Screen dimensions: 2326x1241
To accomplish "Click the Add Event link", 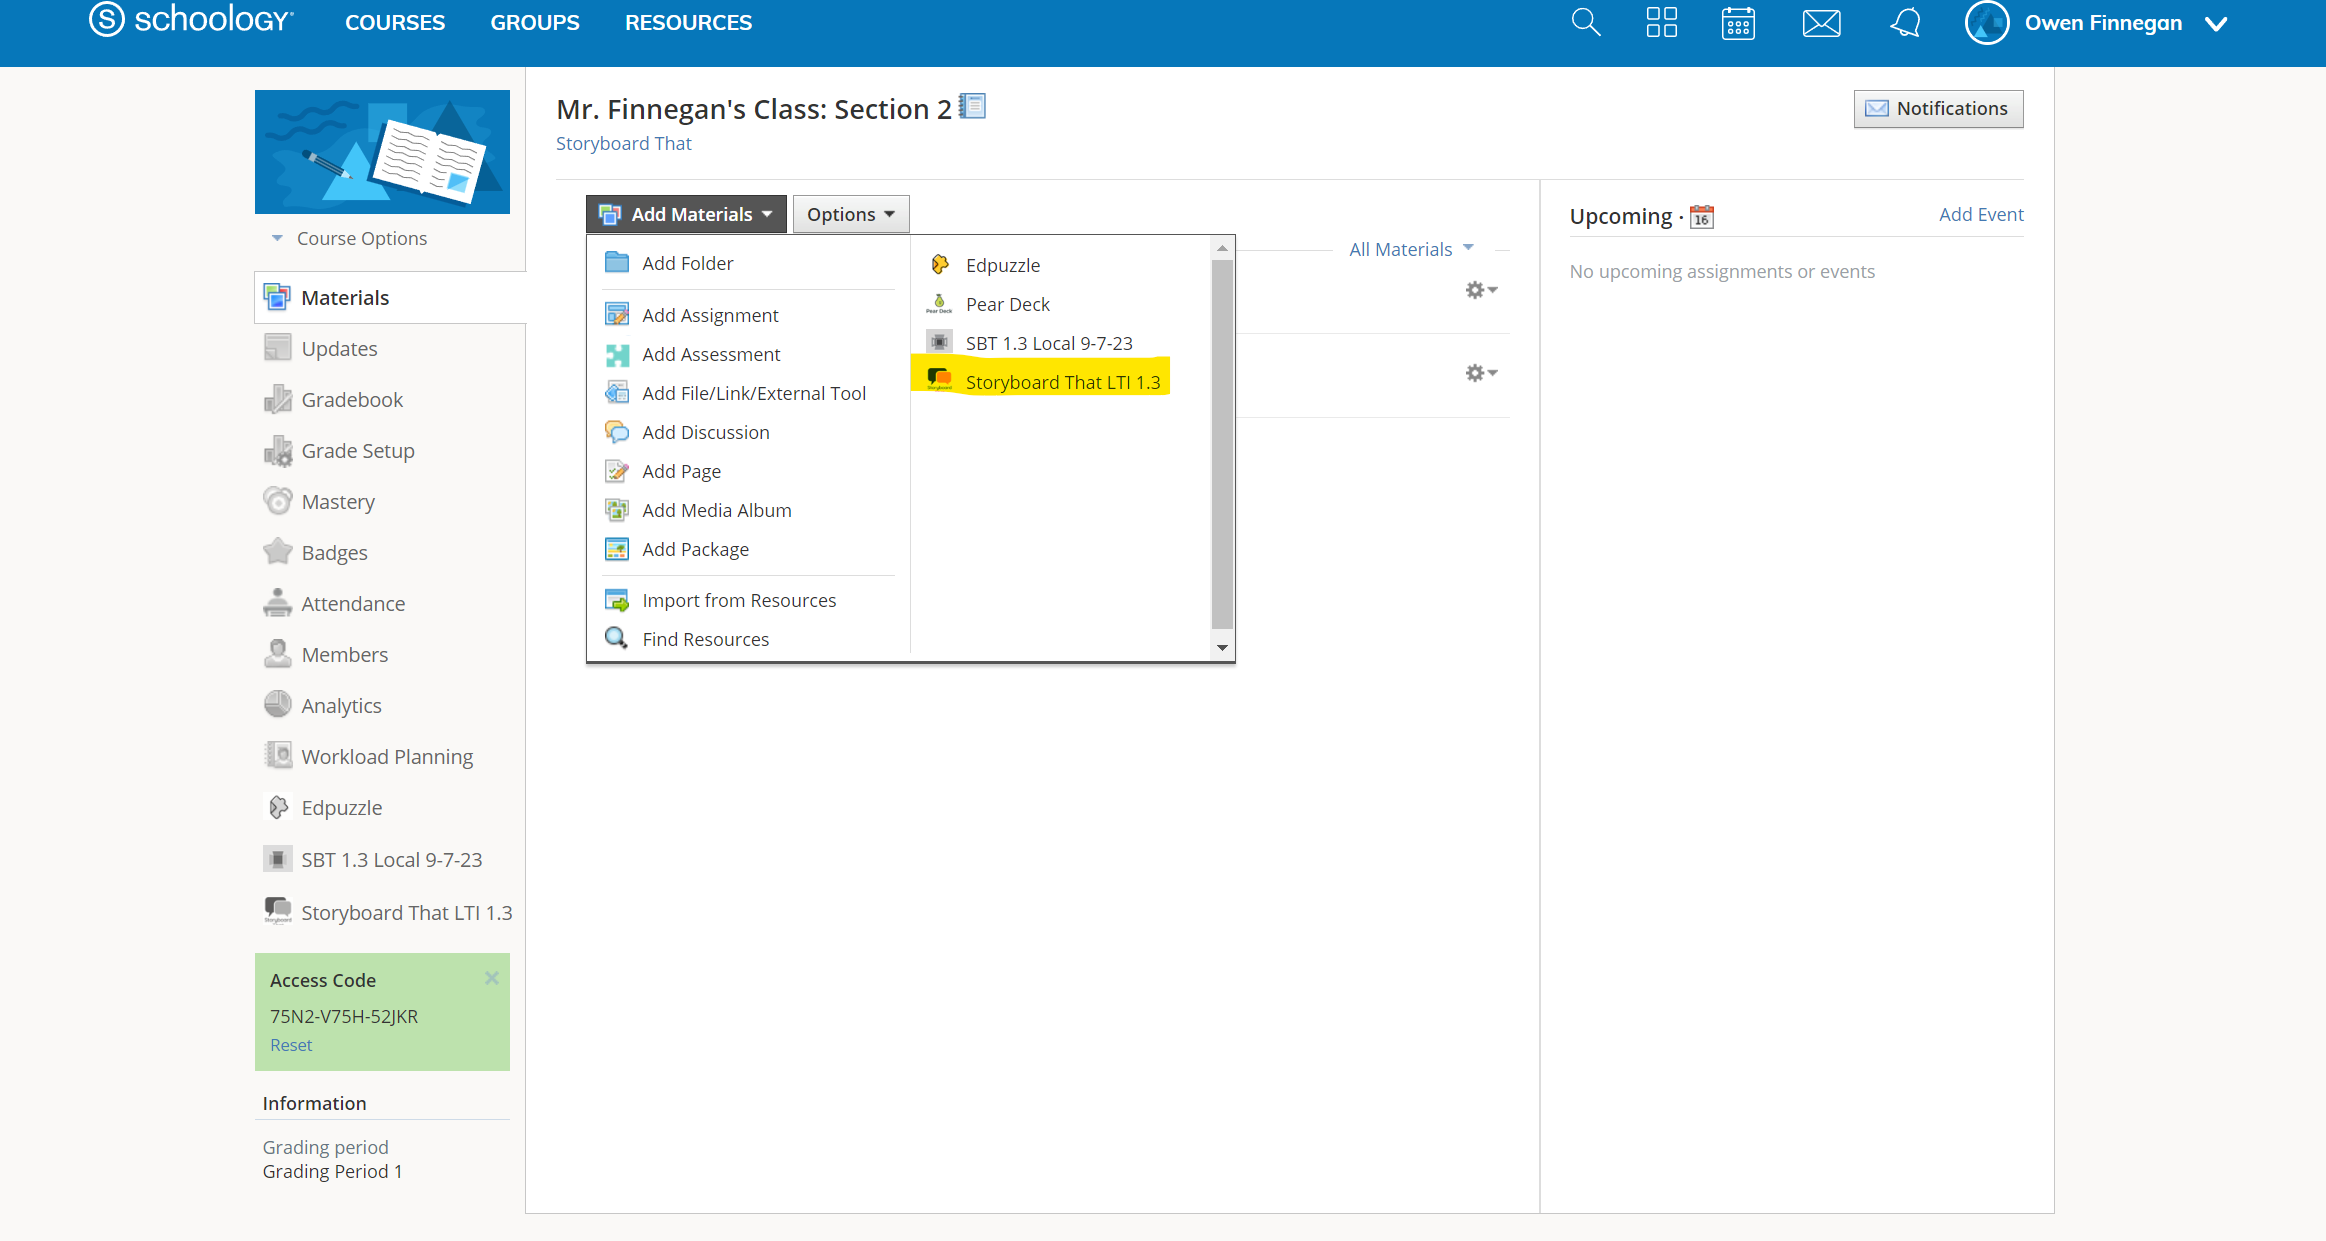I will pos(1980,214).
